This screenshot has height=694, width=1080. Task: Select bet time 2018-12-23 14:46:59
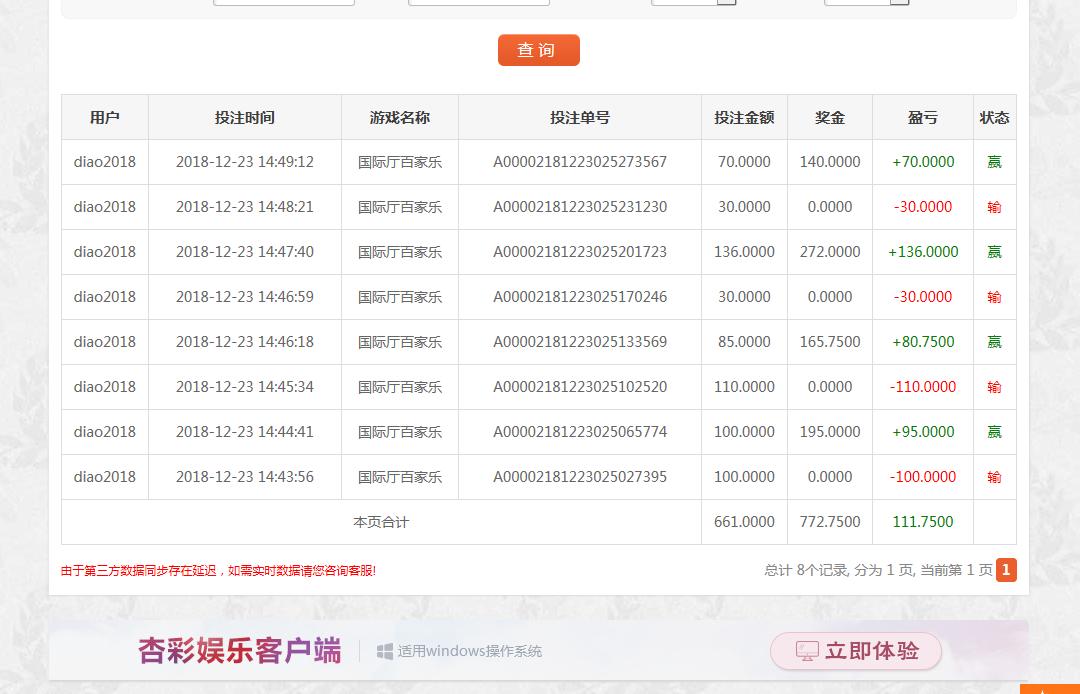point(245,297)
